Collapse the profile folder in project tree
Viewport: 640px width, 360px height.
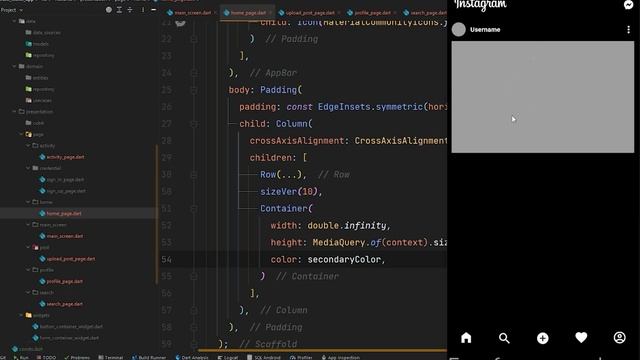coord(28,270)
